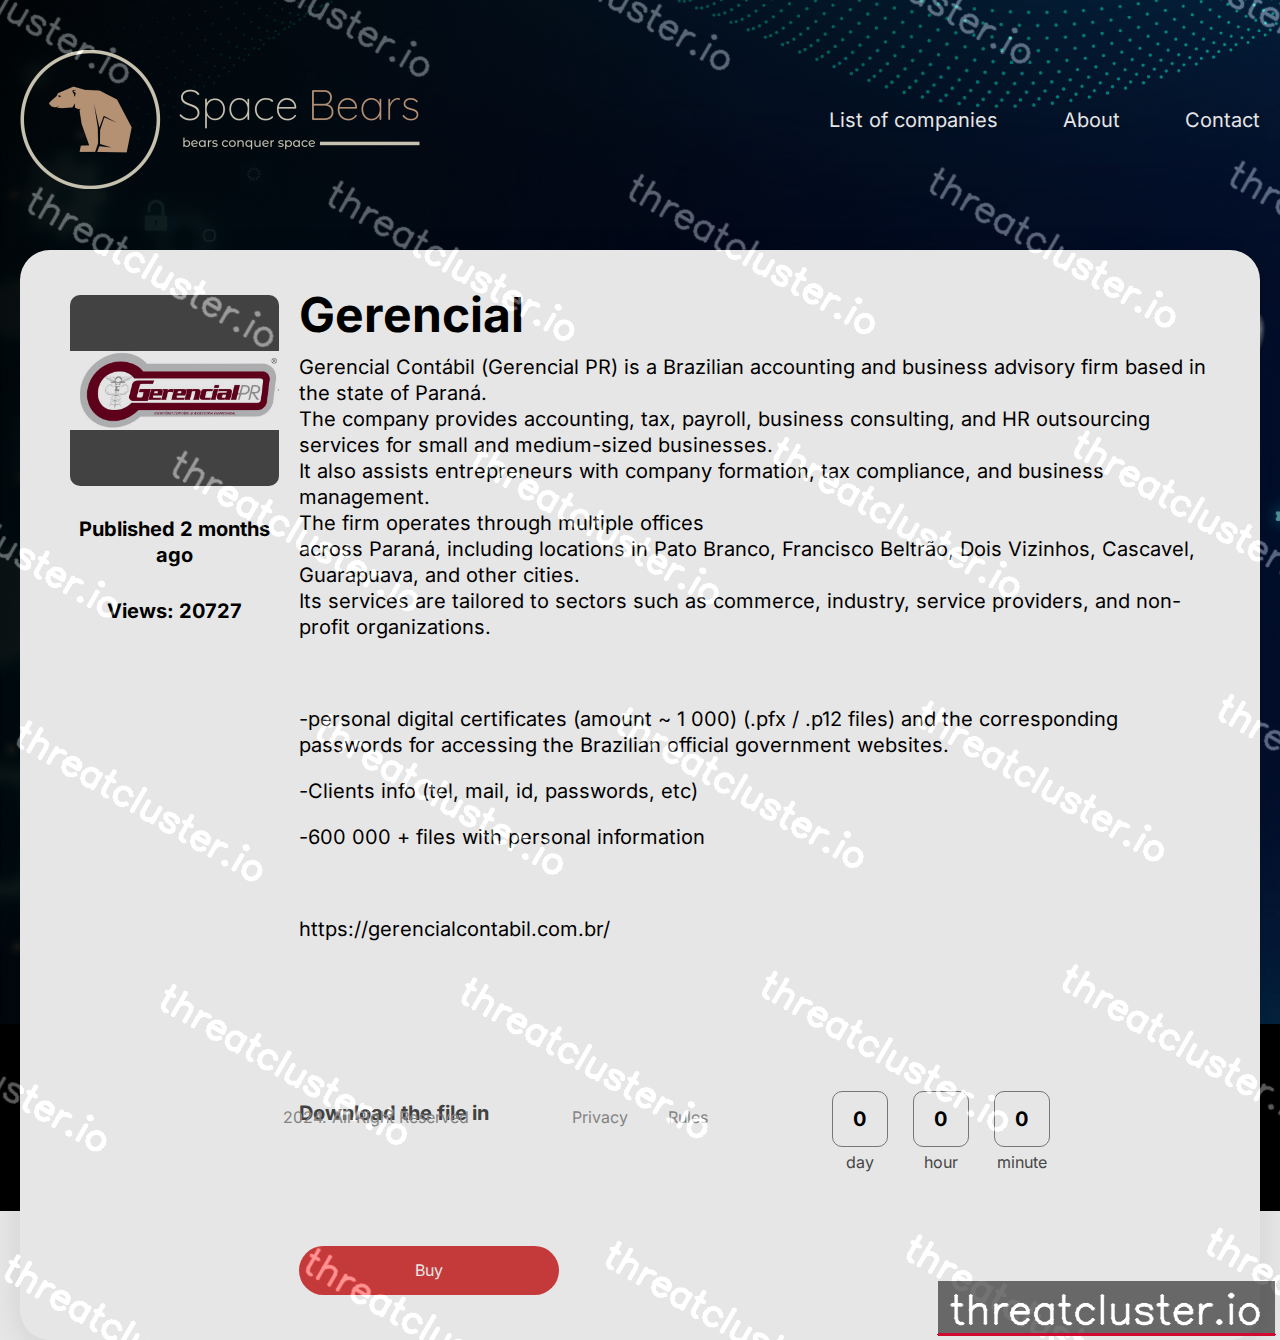
Task: Open the gerencialcontabil.com.br link
Action: click(454, 929)
